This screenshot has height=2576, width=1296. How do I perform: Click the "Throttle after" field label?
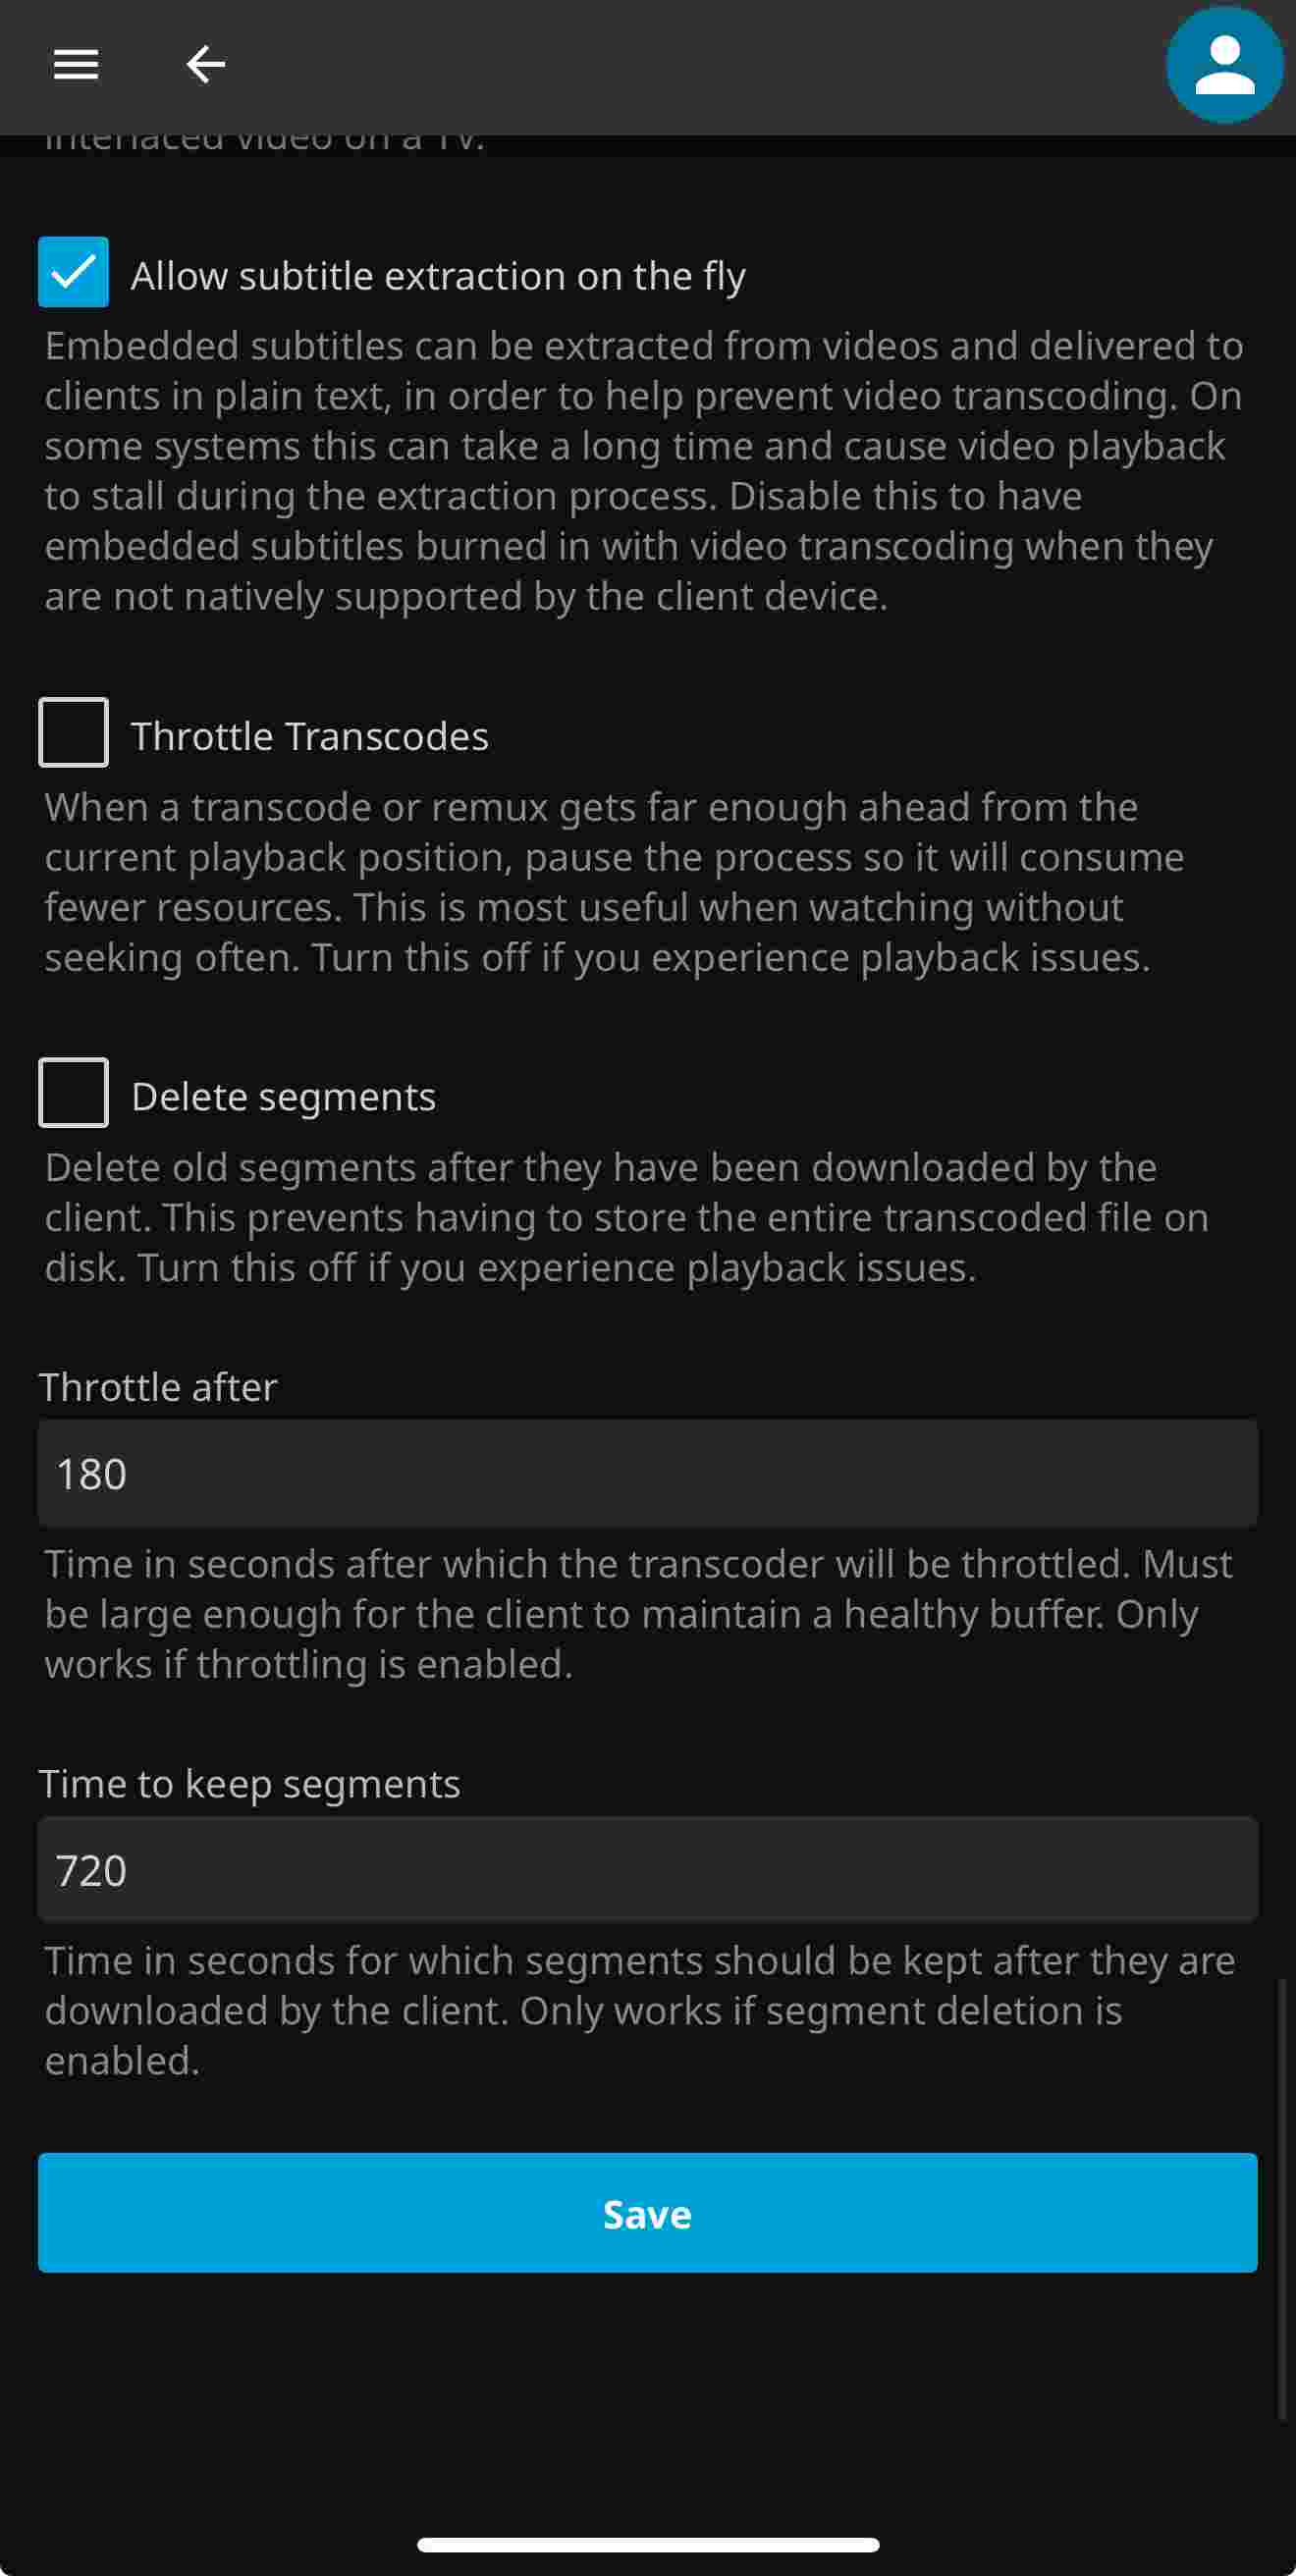(158, 1387)
